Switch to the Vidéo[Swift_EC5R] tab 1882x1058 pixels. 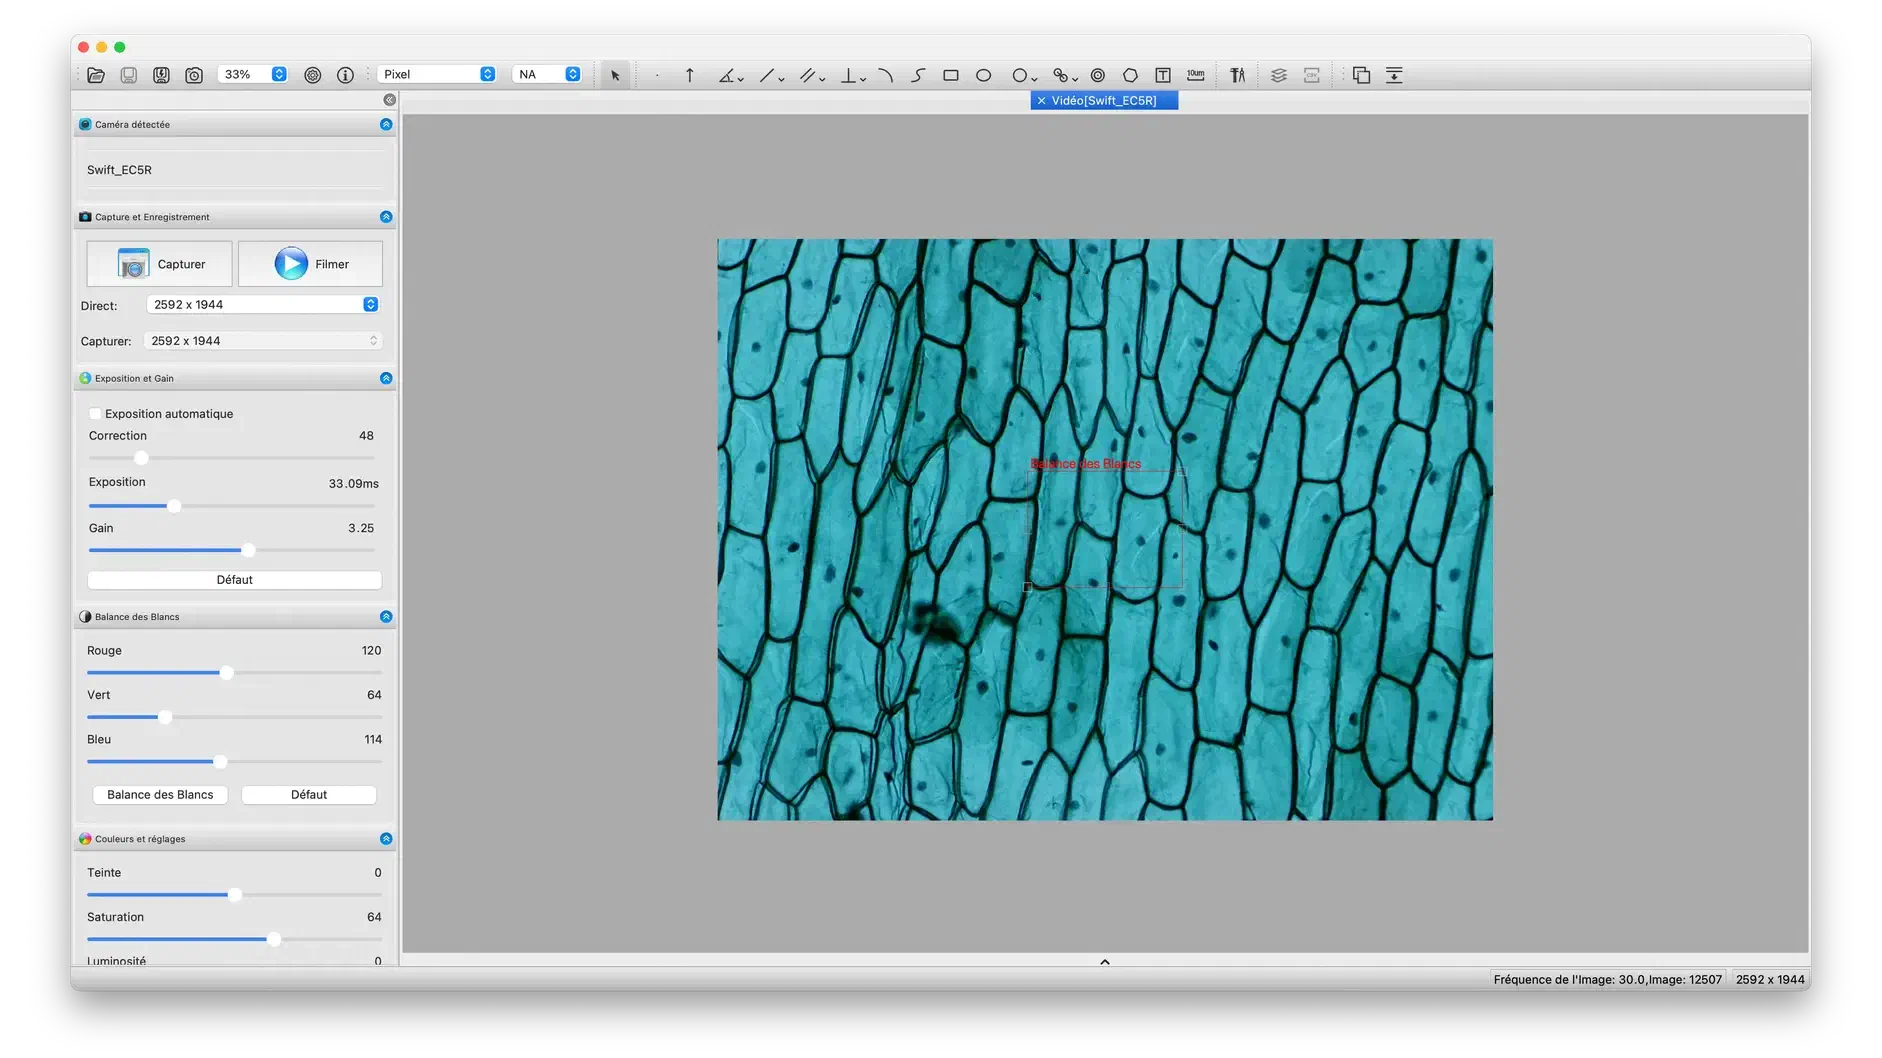click(1104, 101)
